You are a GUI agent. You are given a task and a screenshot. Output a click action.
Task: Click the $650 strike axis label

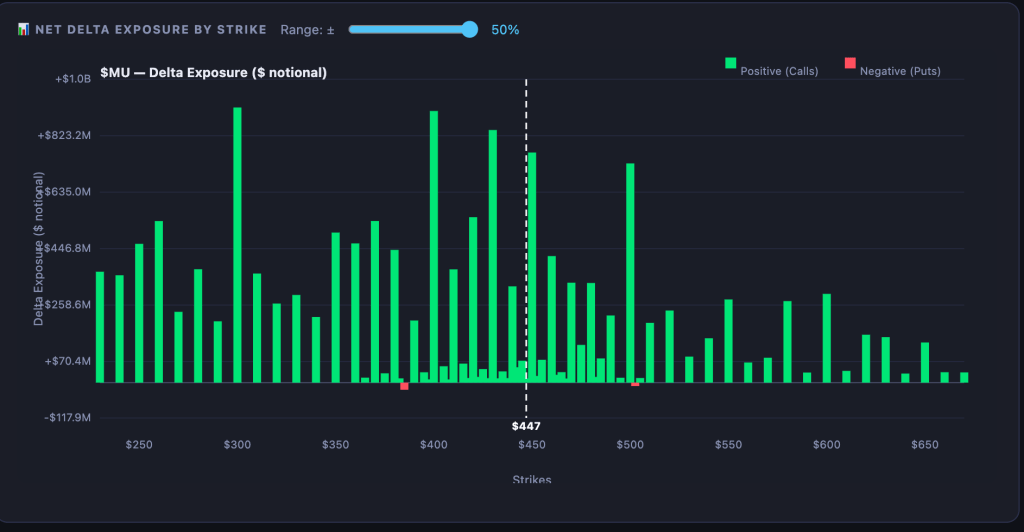pos(924,444)
